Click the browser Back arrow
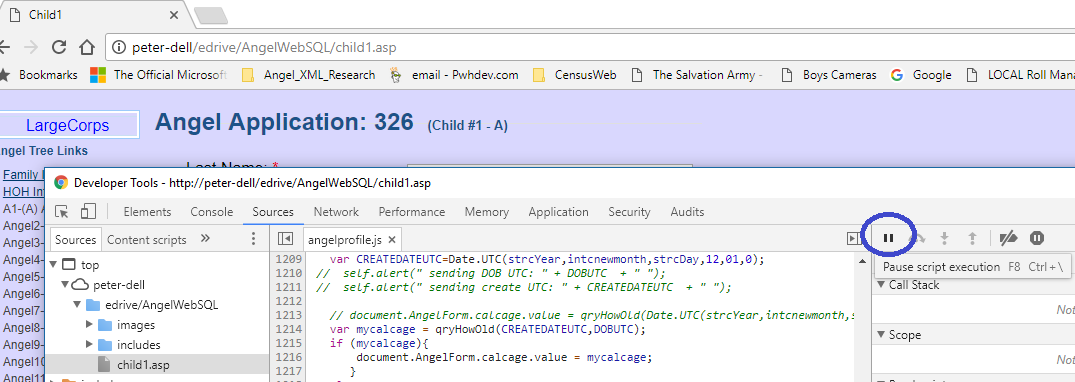Viewport: 1075px width, 382px height. click(4, 47)
